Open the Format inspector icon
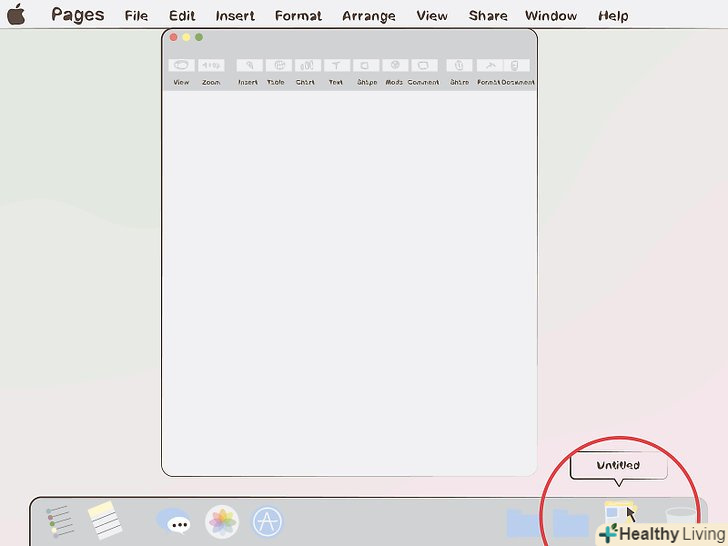Screen dimensions: 728x546 490,65
